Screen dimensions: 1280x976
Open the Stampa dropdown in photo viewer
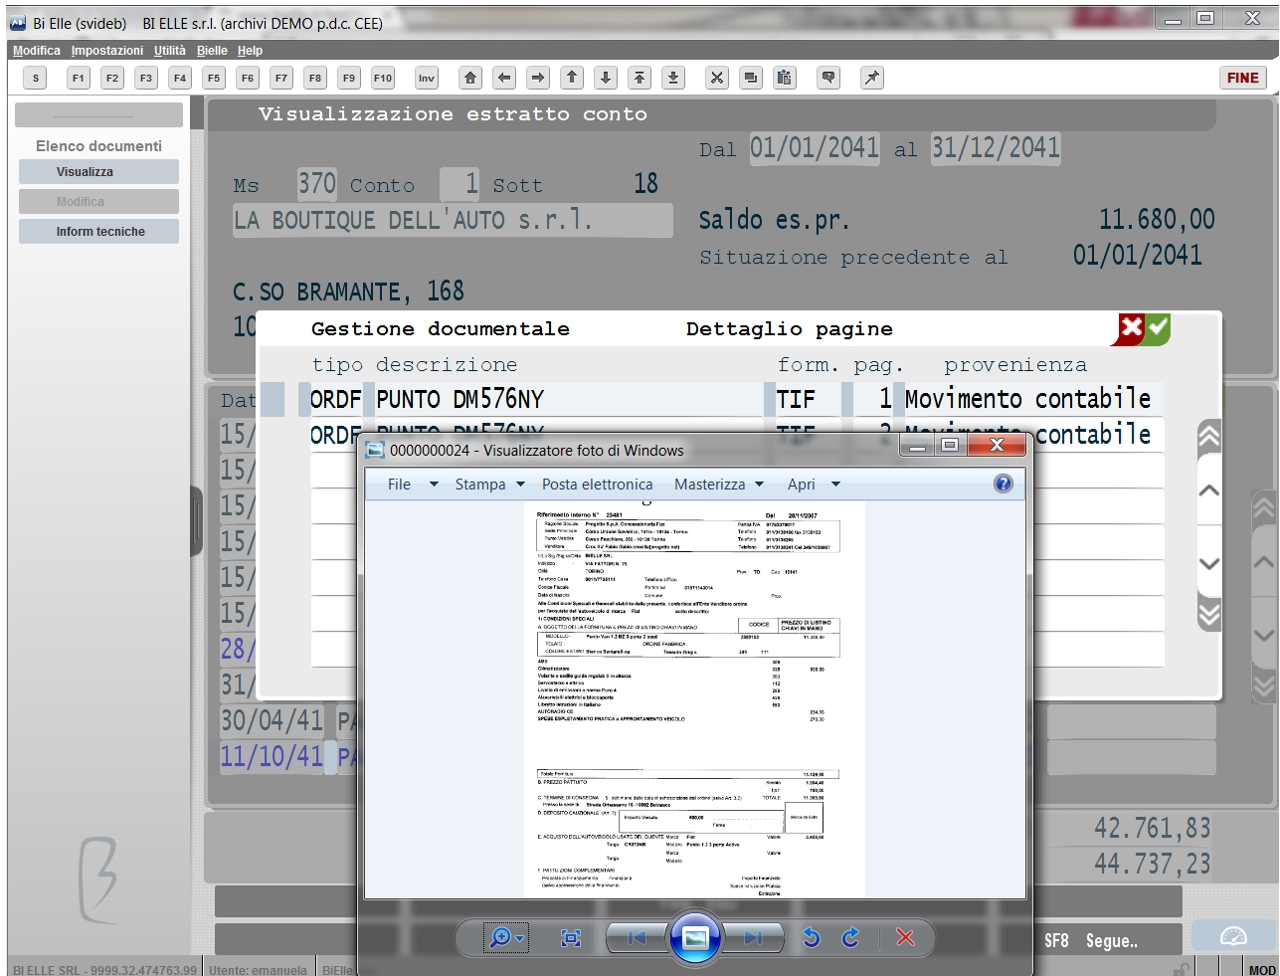(x=490, y=484)
